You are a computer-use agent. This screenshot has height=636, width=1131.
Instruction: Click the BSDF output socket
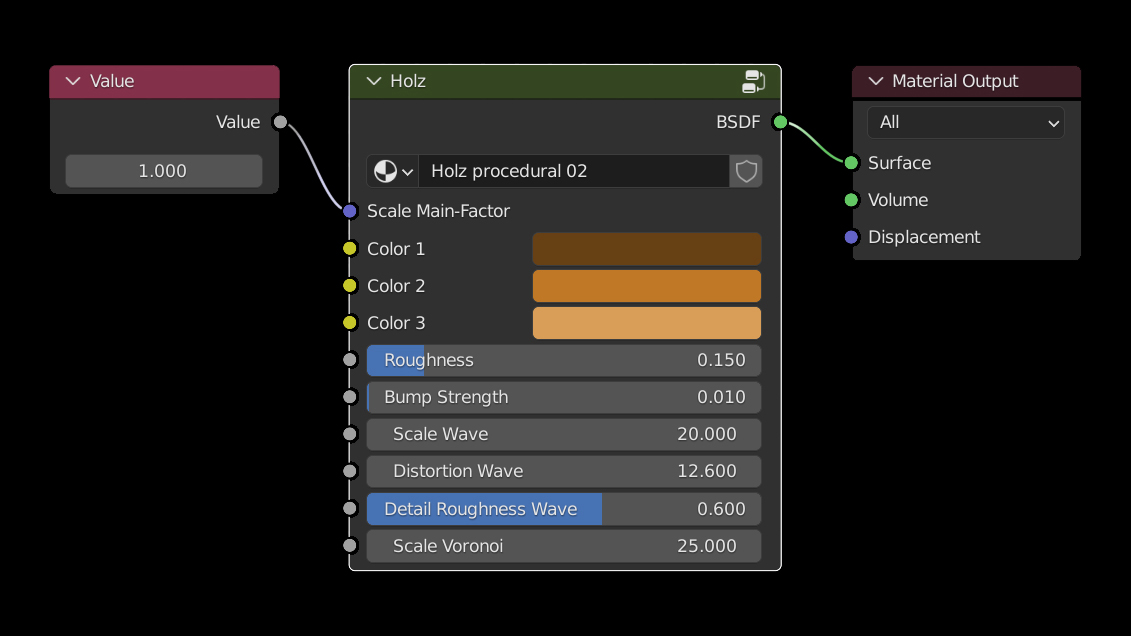tap(780, 122)
